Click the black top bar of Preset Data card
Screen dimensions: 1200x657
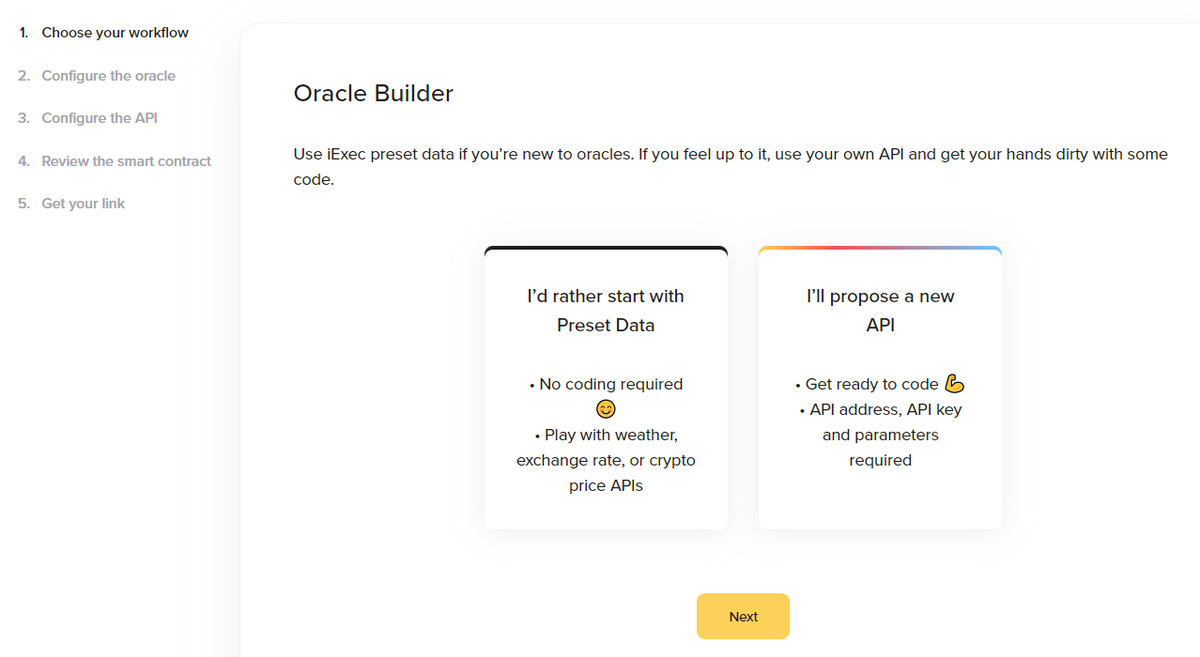[606, 248]
